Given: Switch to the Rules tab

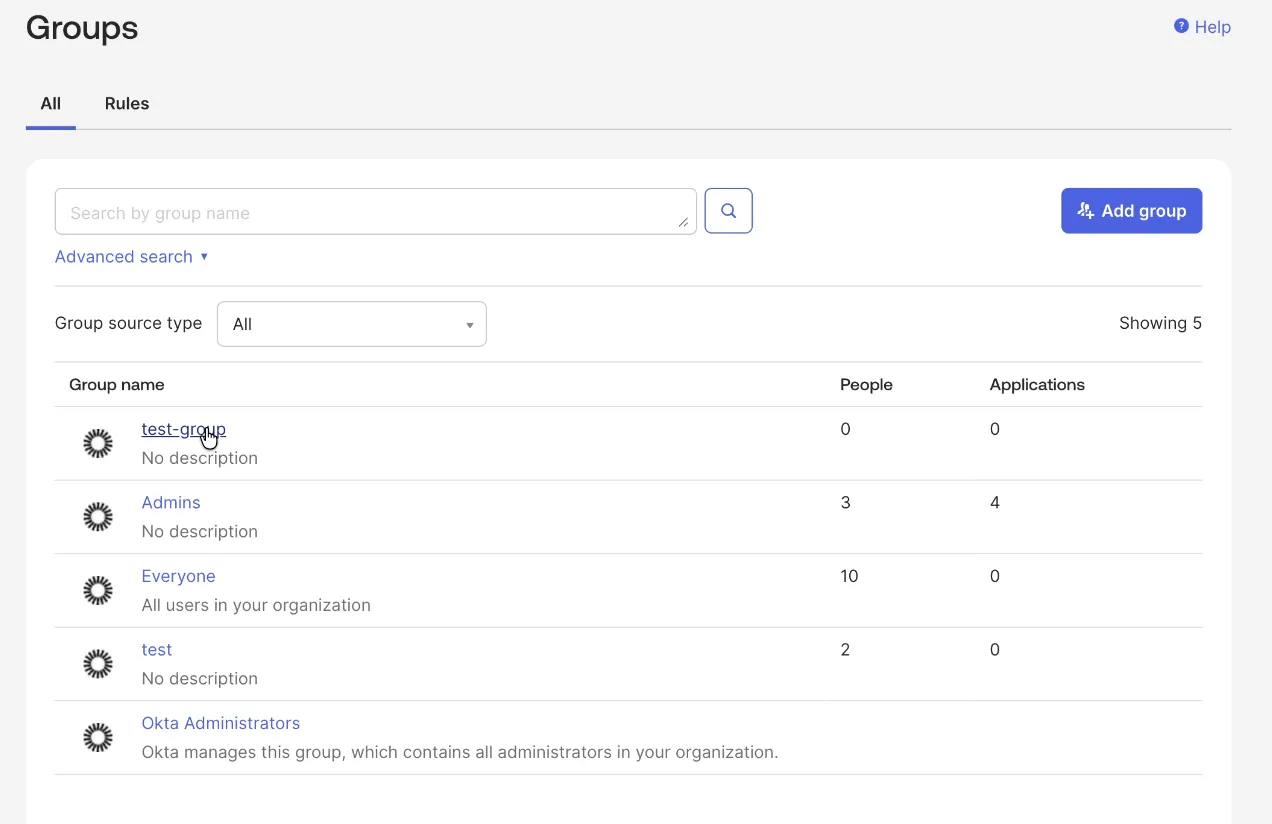Looking at the screenshot, I should click(x=127, y=104).
